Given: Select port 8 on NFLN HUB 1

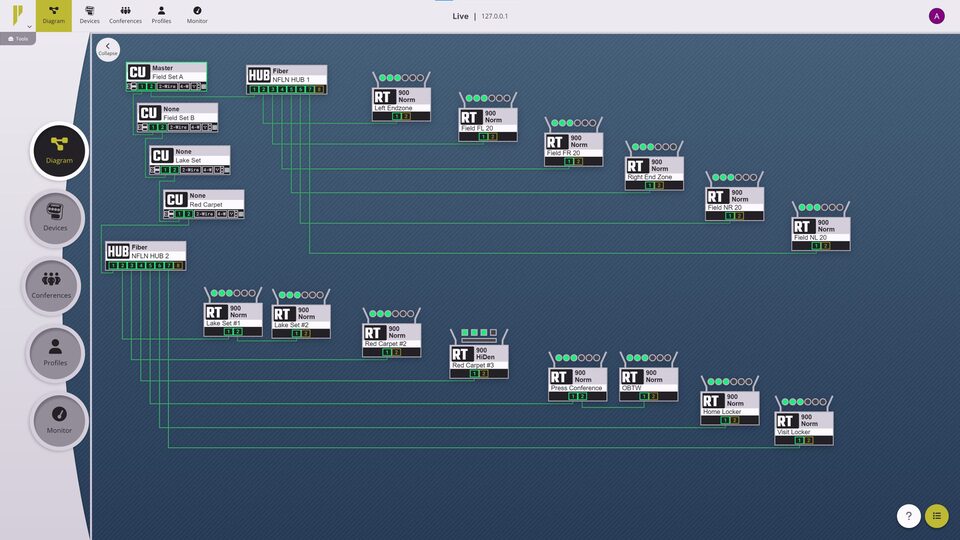Looking at the screenshot, I should click(320, 90).
